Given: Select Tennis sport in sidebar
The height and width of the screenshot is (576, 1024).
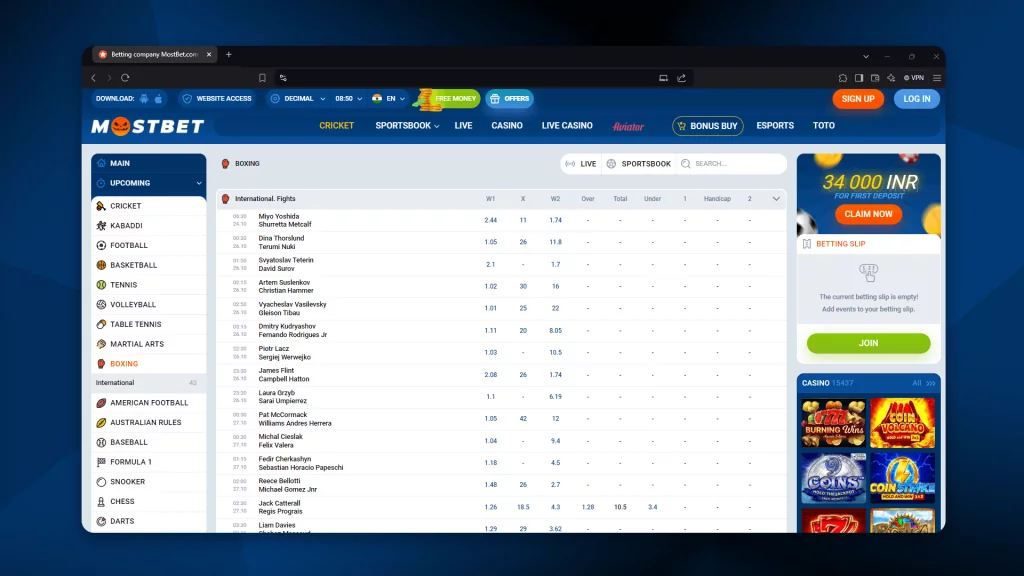Looking at the screenshot, I should click(149, 285).
